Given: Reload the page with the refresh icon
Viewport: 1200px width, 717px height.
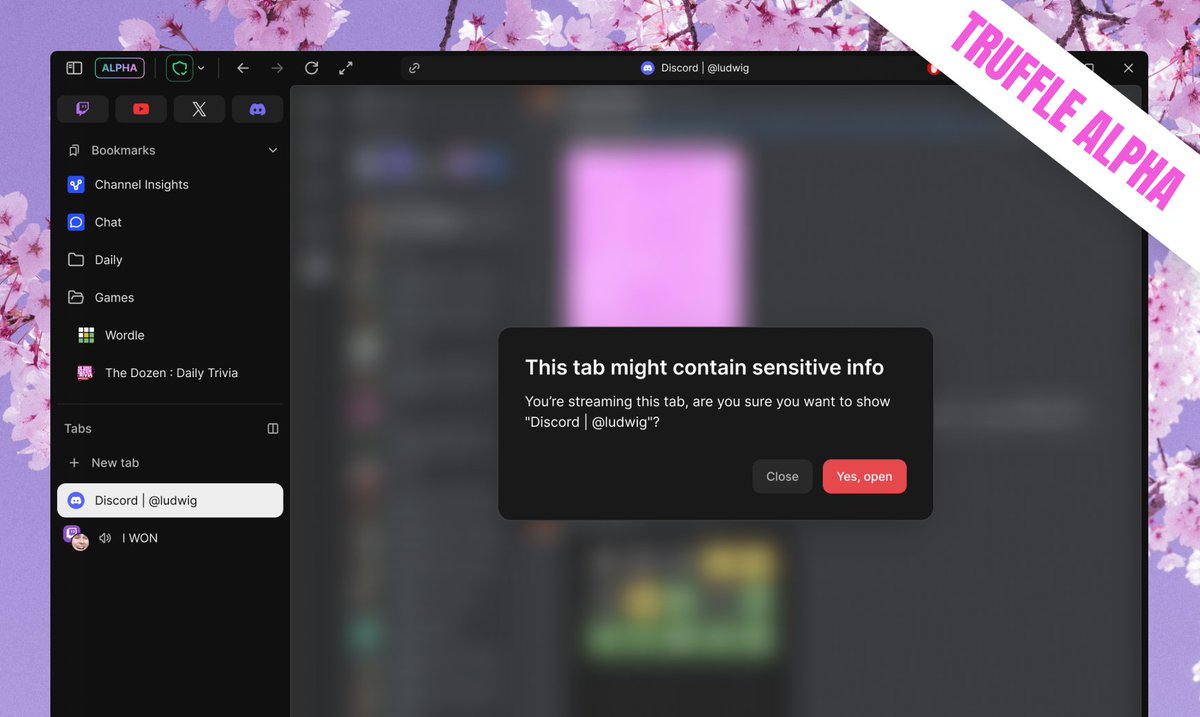Looking at the screenshot, I should coord(312,68).
